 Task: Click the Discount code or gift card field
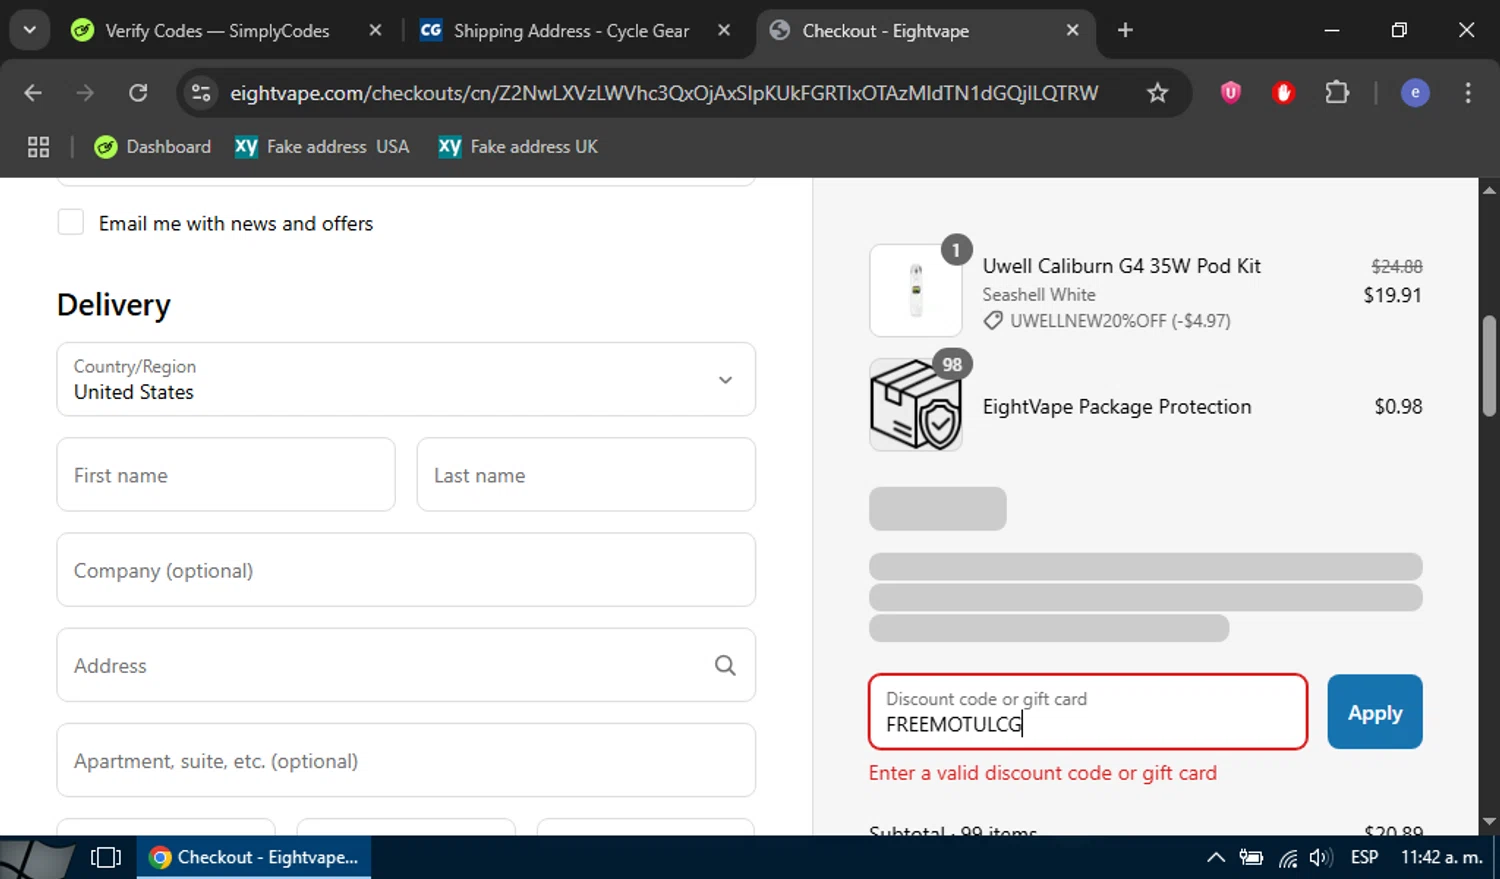coord(1087,712)
